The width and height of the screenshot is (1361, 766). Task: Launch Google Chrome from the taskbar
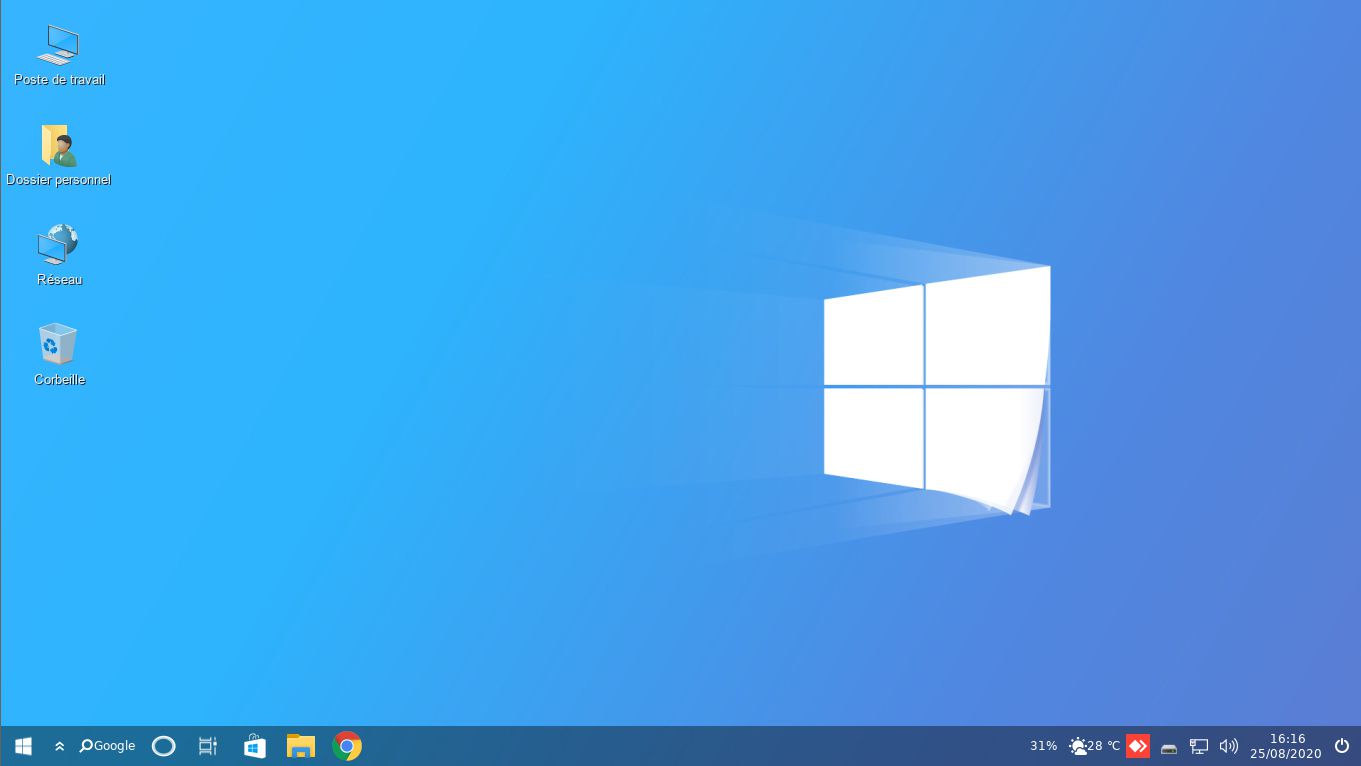[347, 746]
